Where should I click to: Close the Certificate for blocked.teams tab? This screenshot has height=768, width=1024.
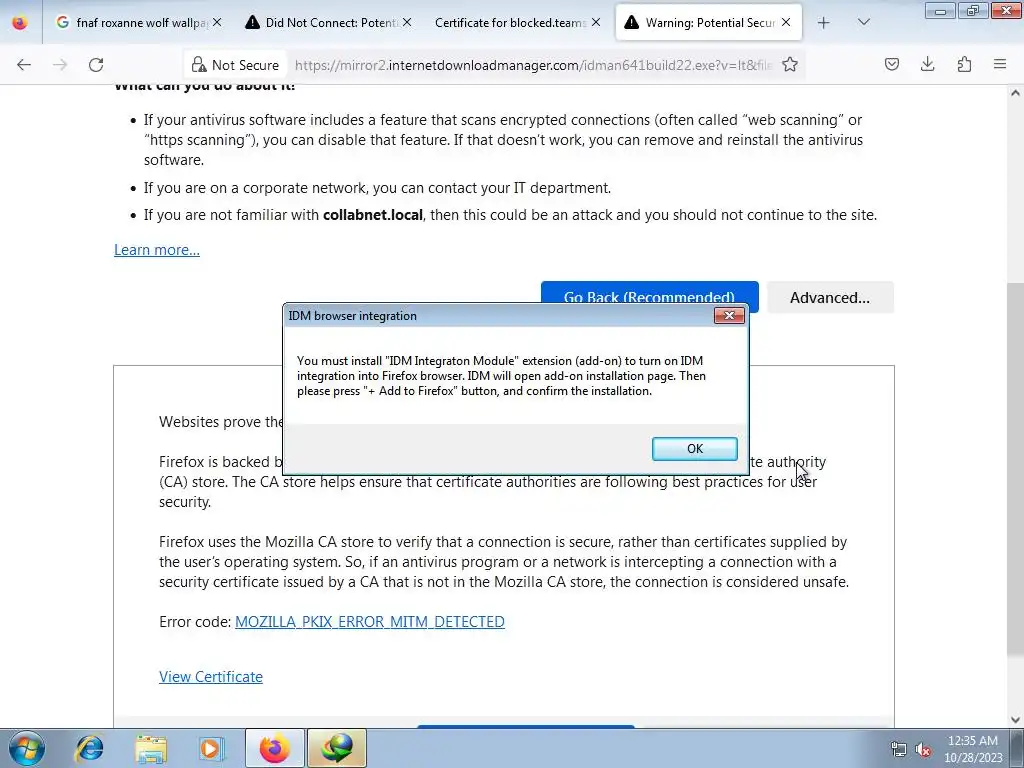pyautogui.click(x=596, y=22)
